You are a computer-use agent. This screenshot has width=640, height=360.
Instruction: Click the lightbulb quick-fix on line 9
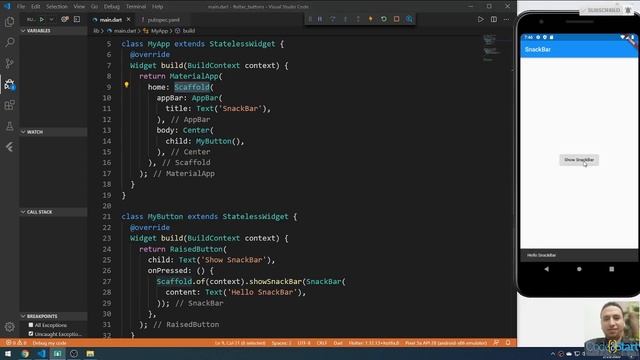(x=127, y=85)
